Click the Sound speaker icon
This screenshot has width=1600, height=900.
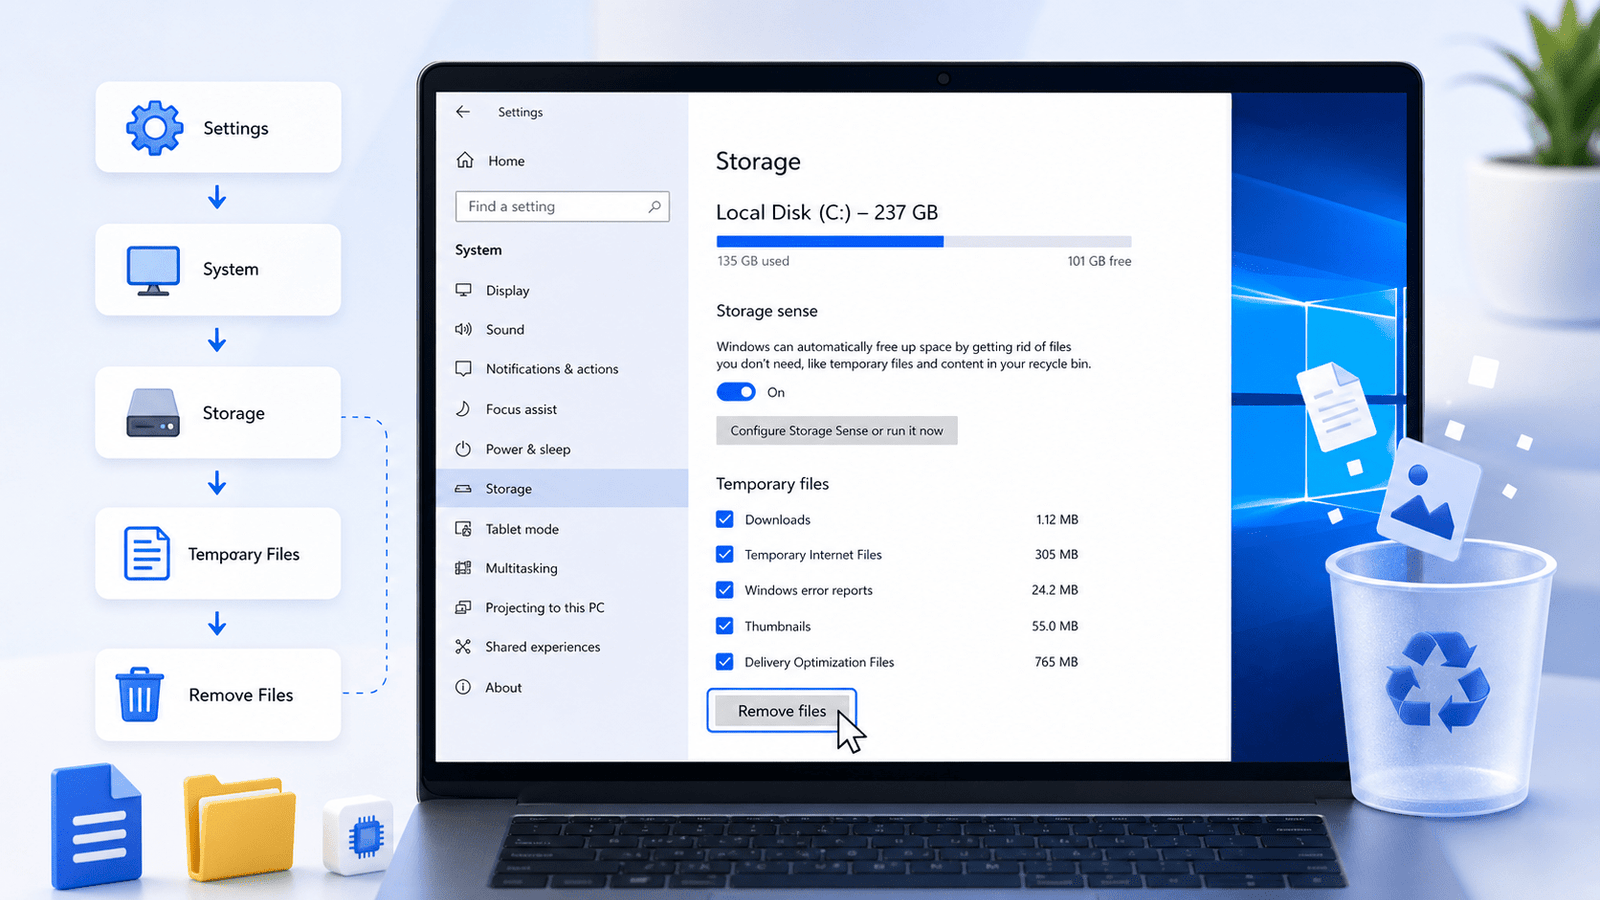(x=463, y=329)
